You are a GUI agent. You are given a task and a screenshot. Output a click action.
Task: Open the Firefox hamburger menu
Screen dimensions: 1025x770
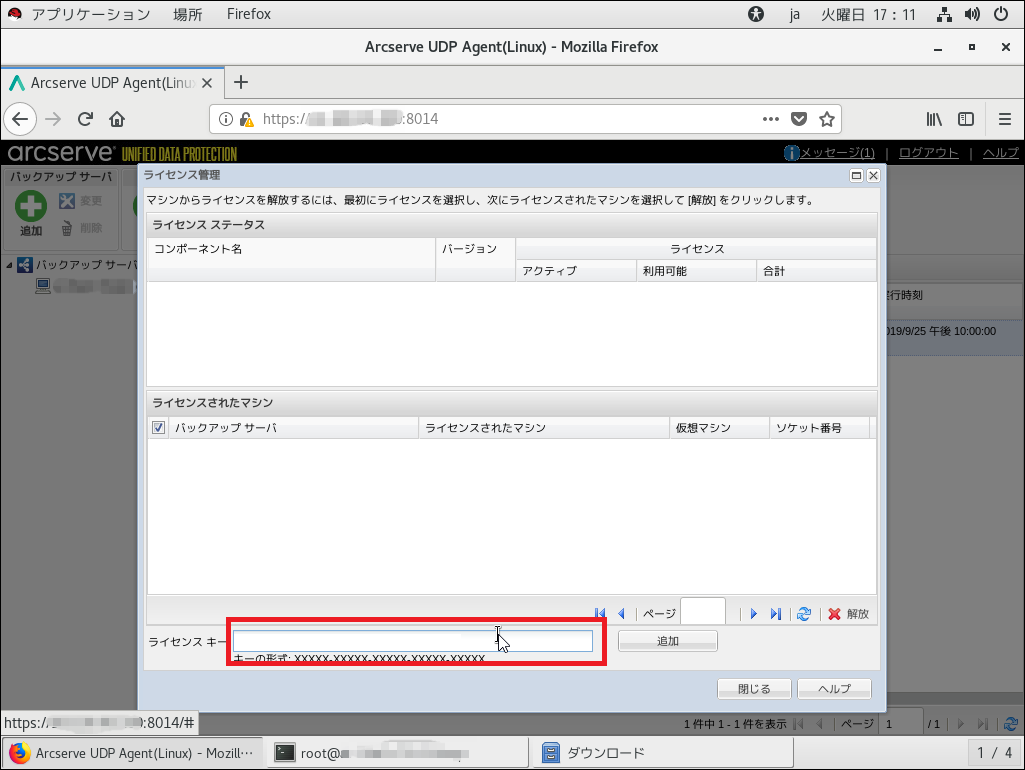coord(1005,119)
